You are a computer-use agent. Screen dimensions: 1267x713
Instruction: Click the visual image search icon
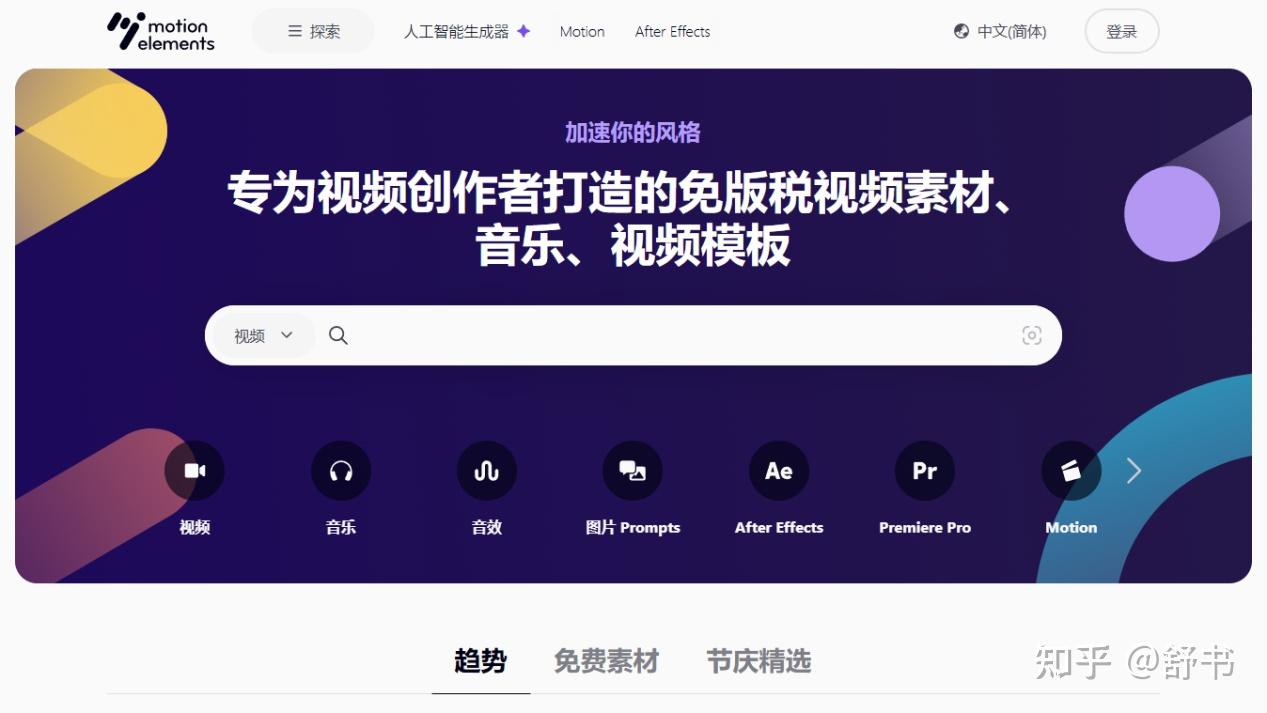pyautogui.click(x=1032, y=336)
